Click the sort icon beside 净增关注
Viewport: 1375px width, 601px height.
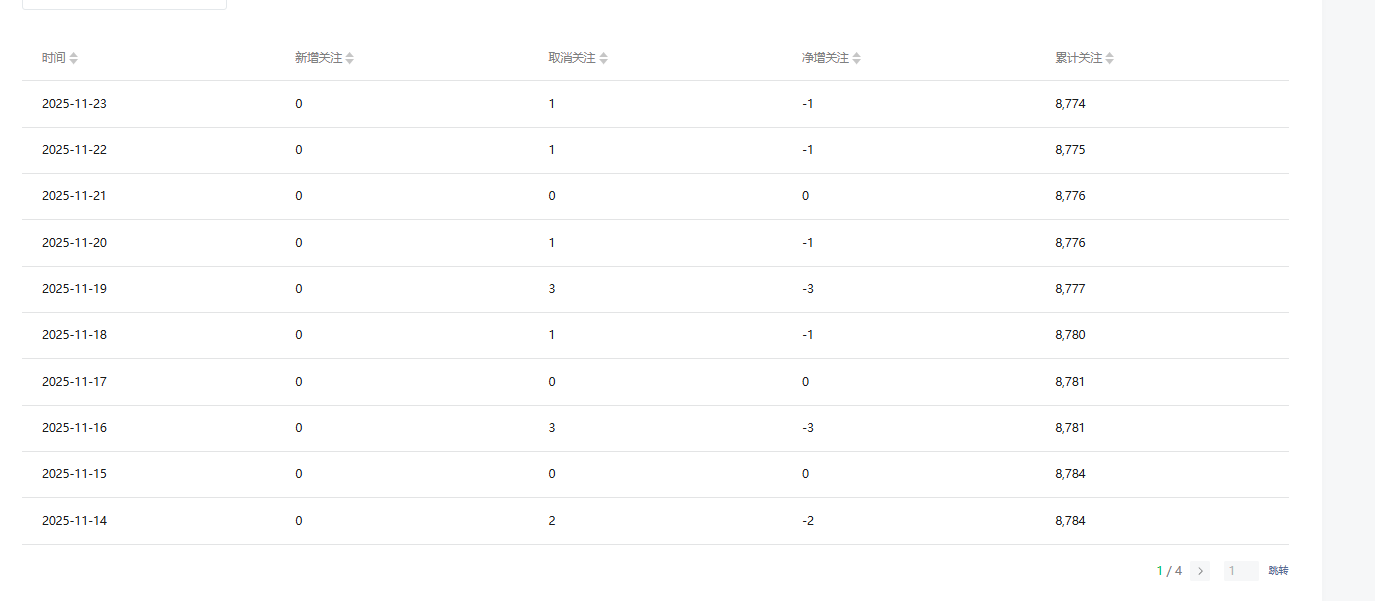point(857,58)
